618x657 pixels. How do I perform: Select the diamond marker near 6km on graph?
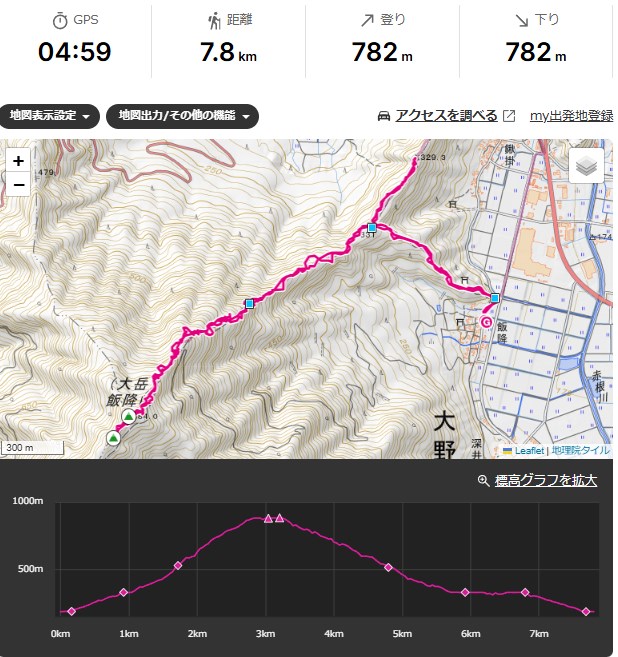[465, 593]
